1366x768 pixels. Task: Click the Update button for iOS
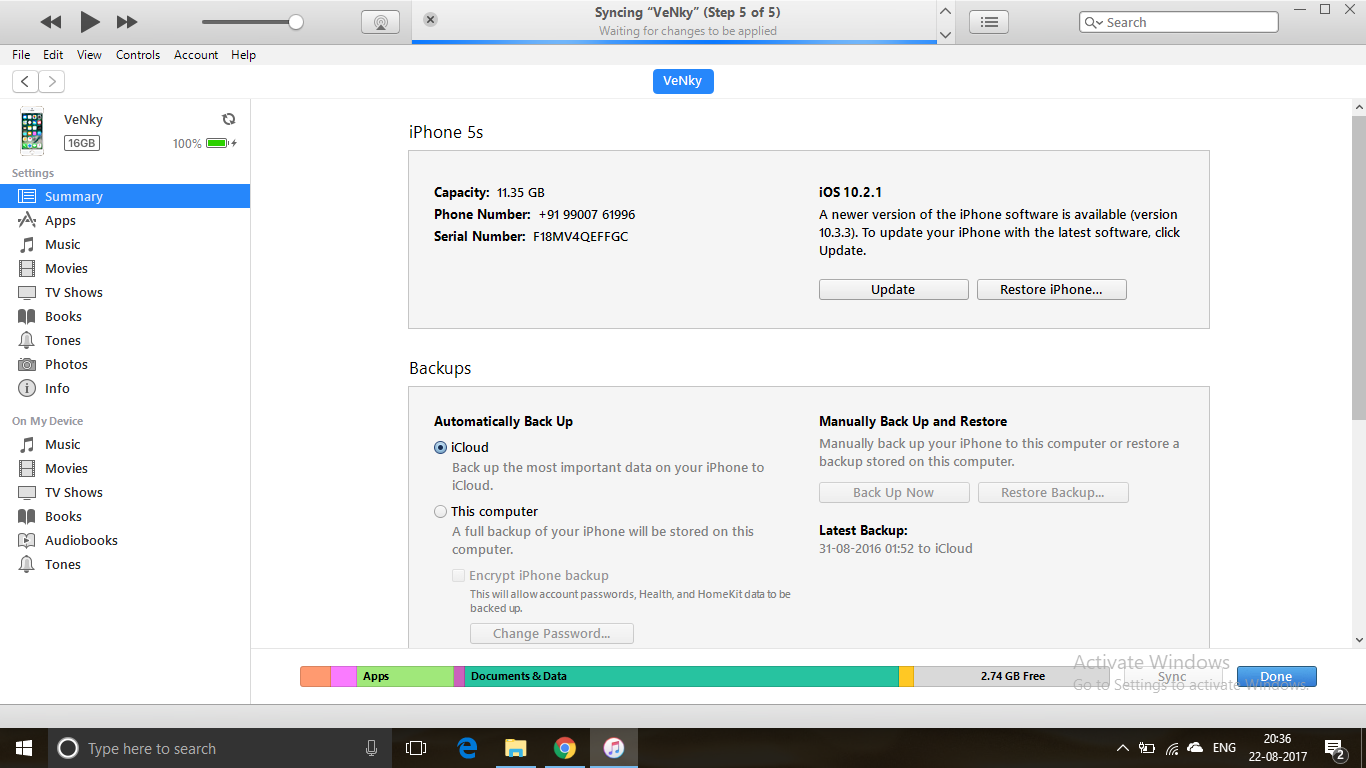tap(893, 289)
